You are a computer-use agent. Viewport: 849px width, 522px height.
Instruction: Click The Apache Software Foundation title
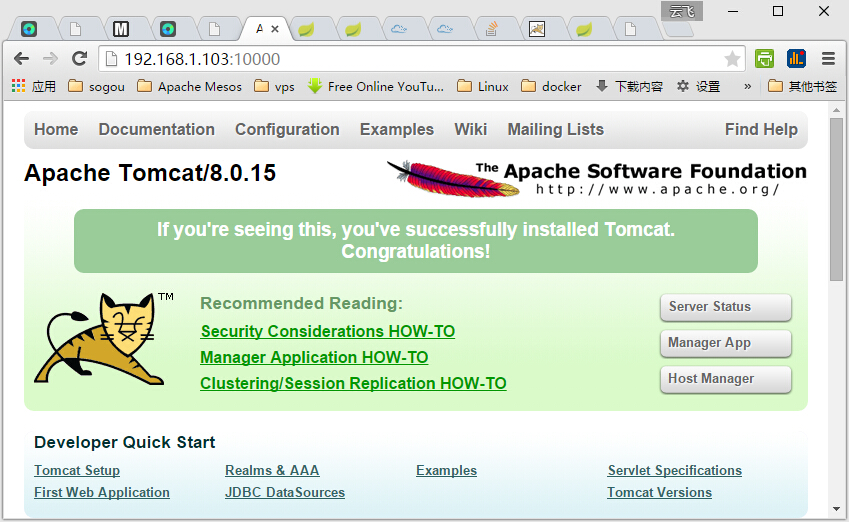641,171
